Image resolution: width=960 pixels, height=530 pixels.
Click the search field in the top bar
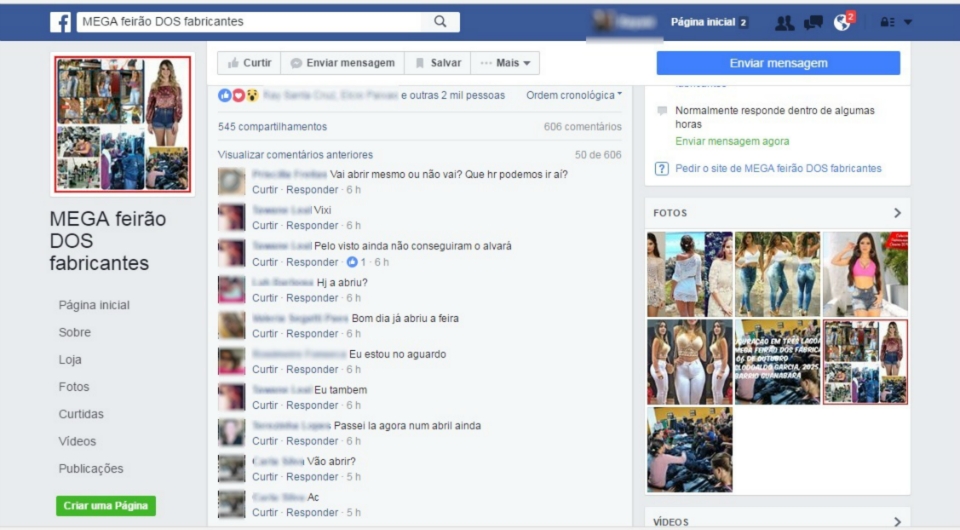pos(250,22)
